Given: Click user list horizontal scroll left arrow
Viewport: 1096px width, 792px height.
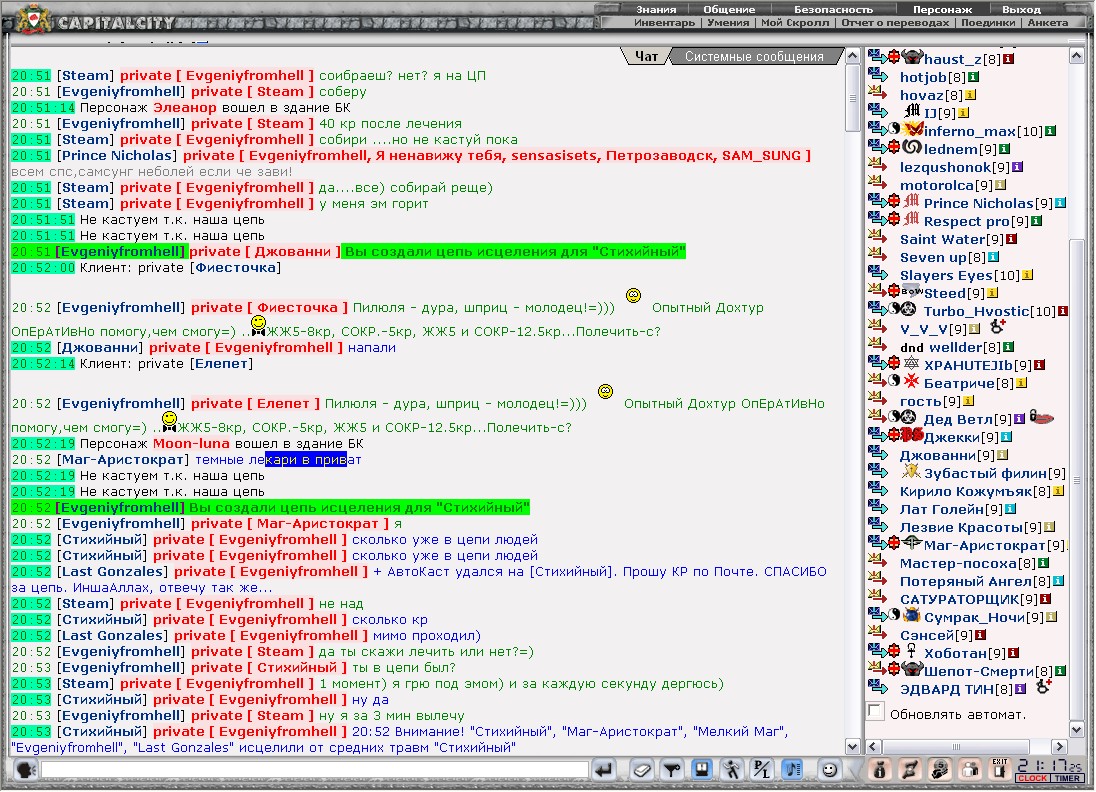Looking at the screenshot, I should (873, 746).
